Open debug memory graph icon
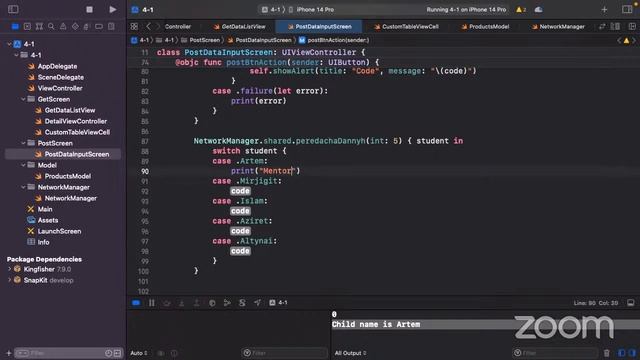The width and height of the screenshot is (640, 360). [227, 303]
